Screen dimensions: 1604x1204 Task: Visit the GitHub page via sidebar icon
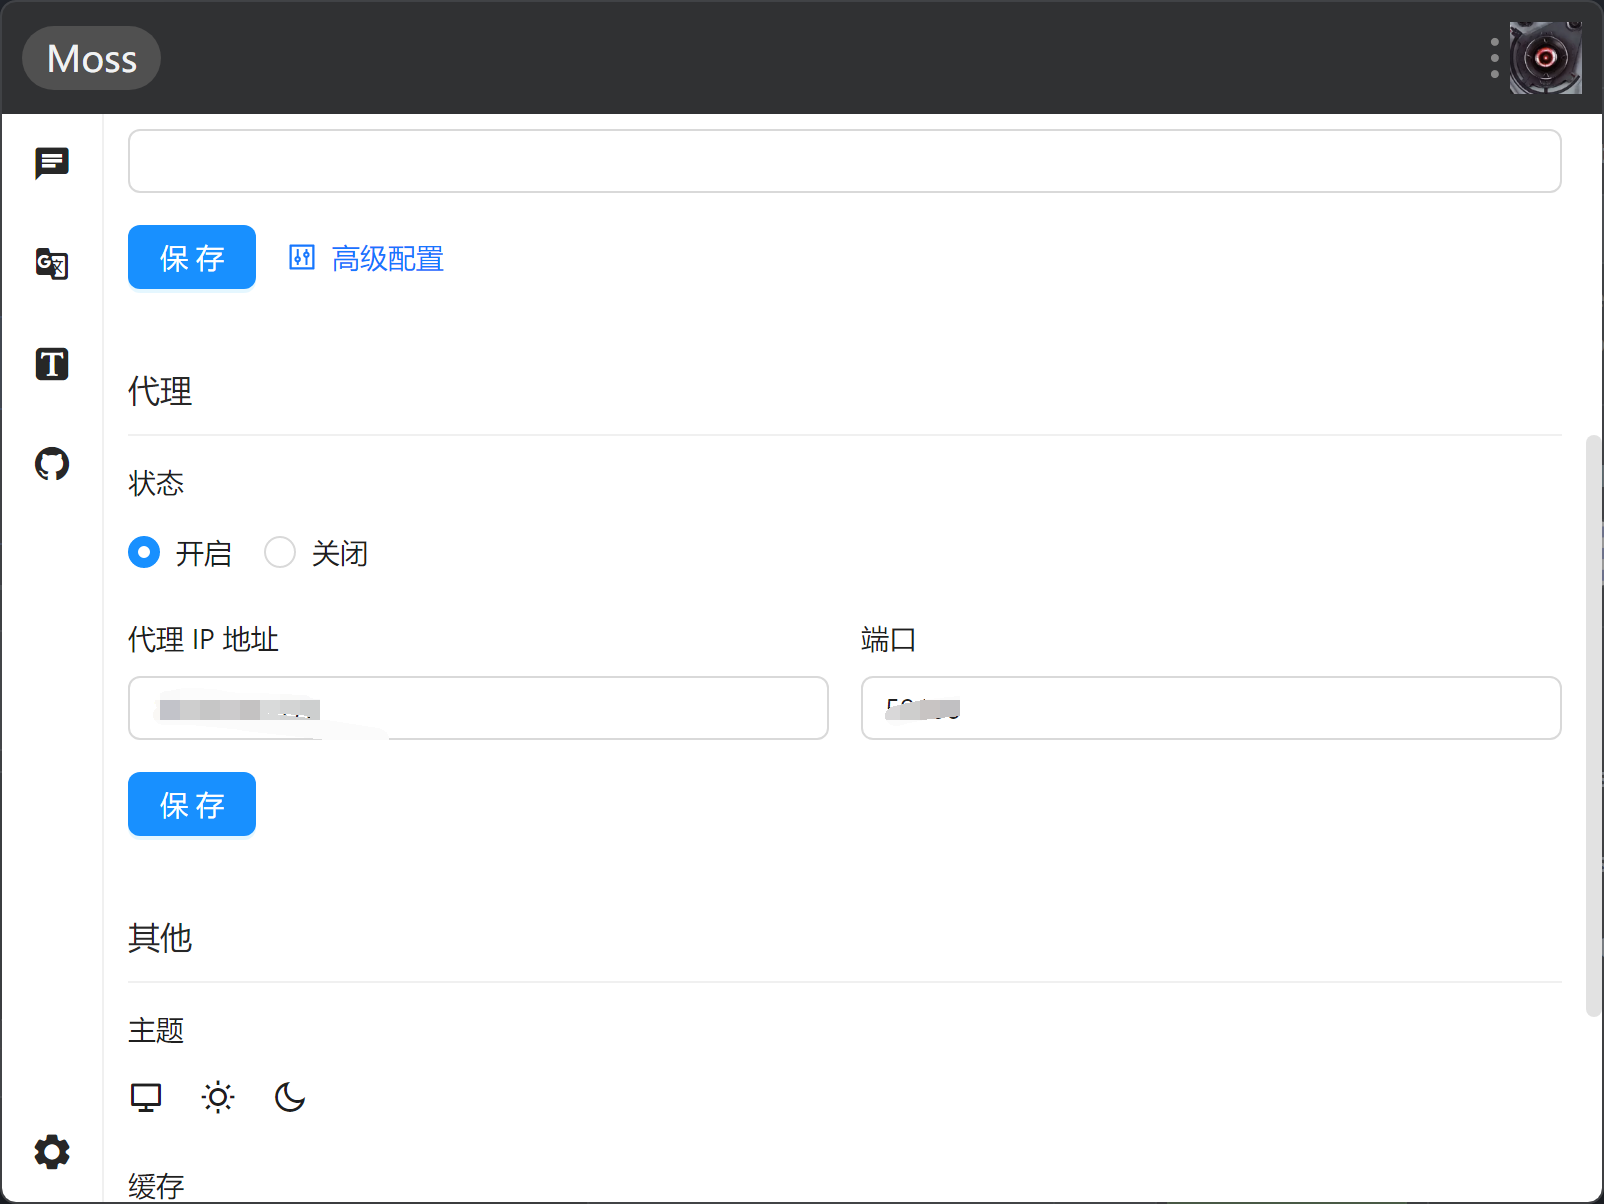(51, 463)
